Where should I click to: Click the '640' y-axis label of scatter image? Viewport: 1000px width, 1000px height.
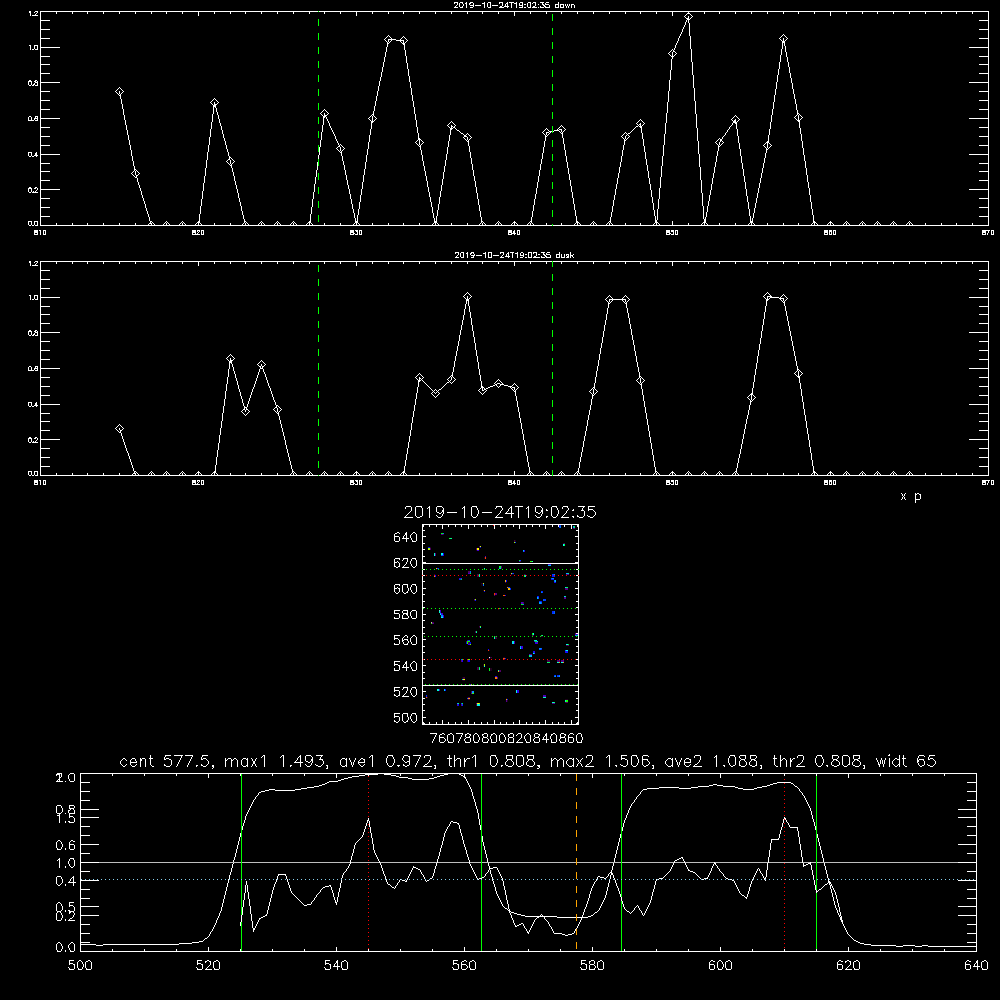[x=405, y=538]
